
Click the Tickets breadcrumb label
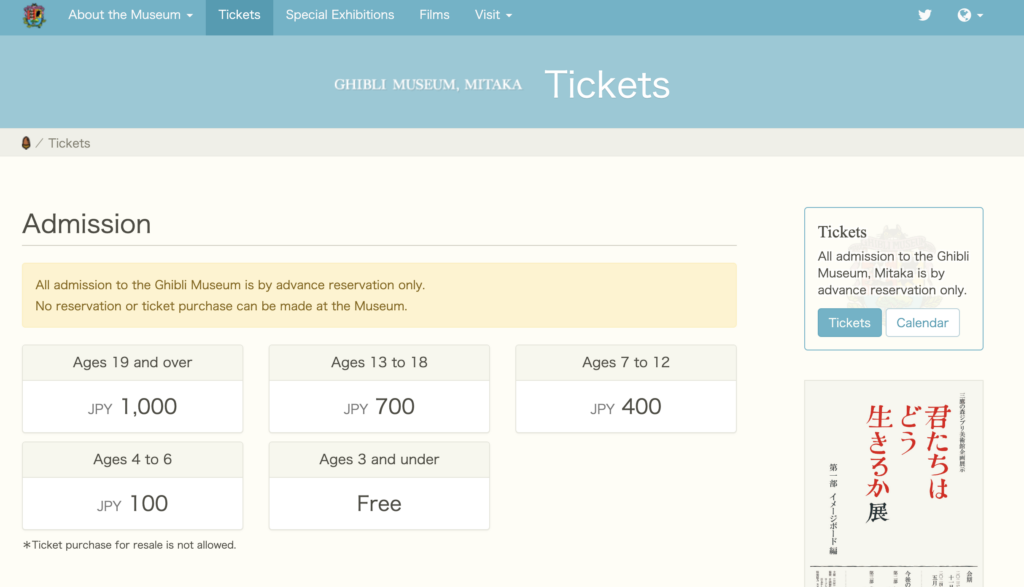(x=69, y=143)
